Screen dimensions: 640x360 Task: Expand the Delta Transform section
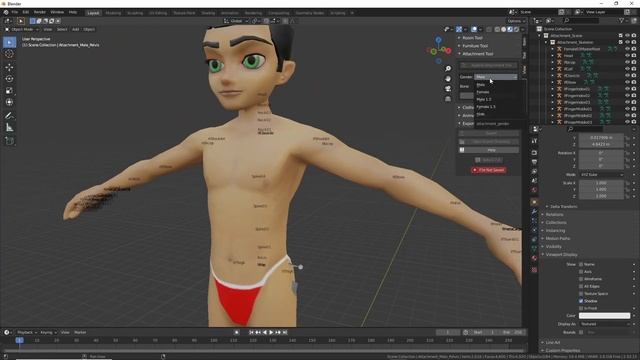point(563,207)
